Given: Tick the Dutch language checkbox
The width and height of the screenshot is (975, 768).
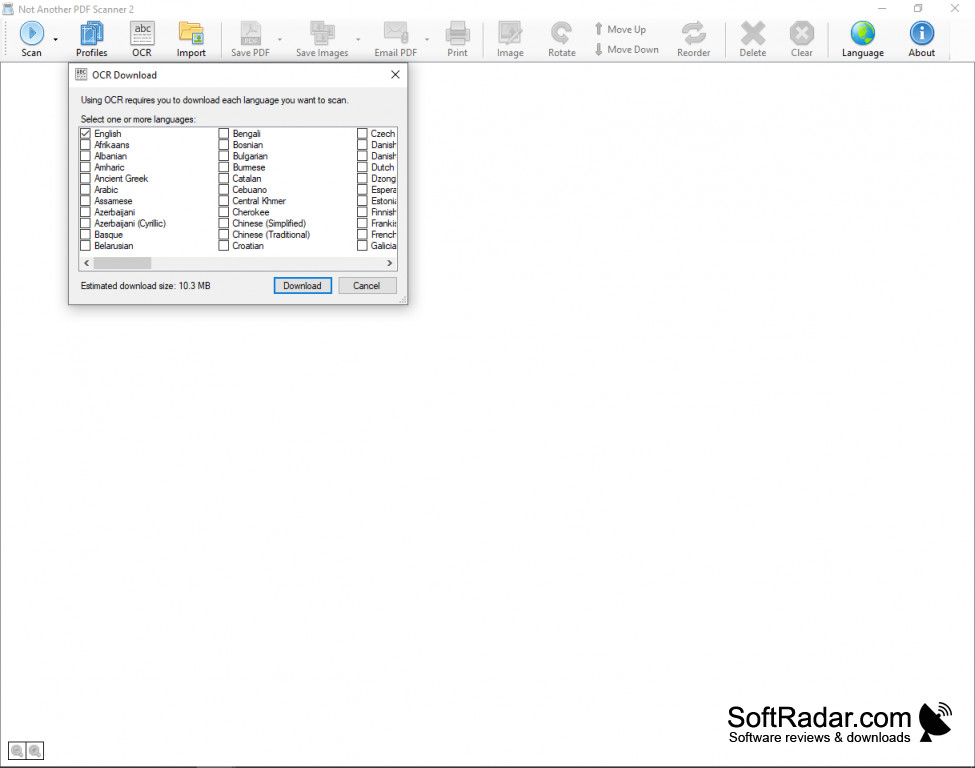Looking at the screenshot, I should (x=362, y=167).
